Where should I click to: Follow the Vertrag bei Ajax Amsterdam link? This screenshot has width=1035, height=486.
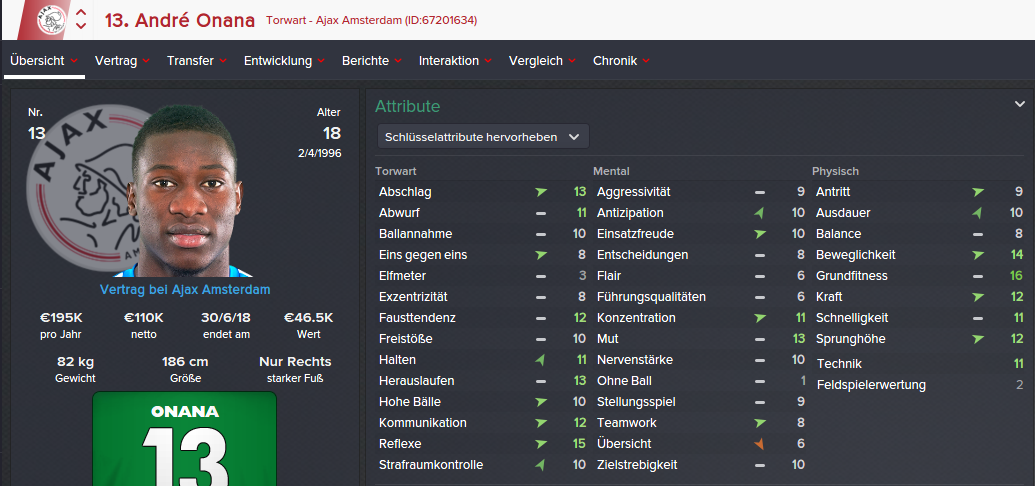185,290
